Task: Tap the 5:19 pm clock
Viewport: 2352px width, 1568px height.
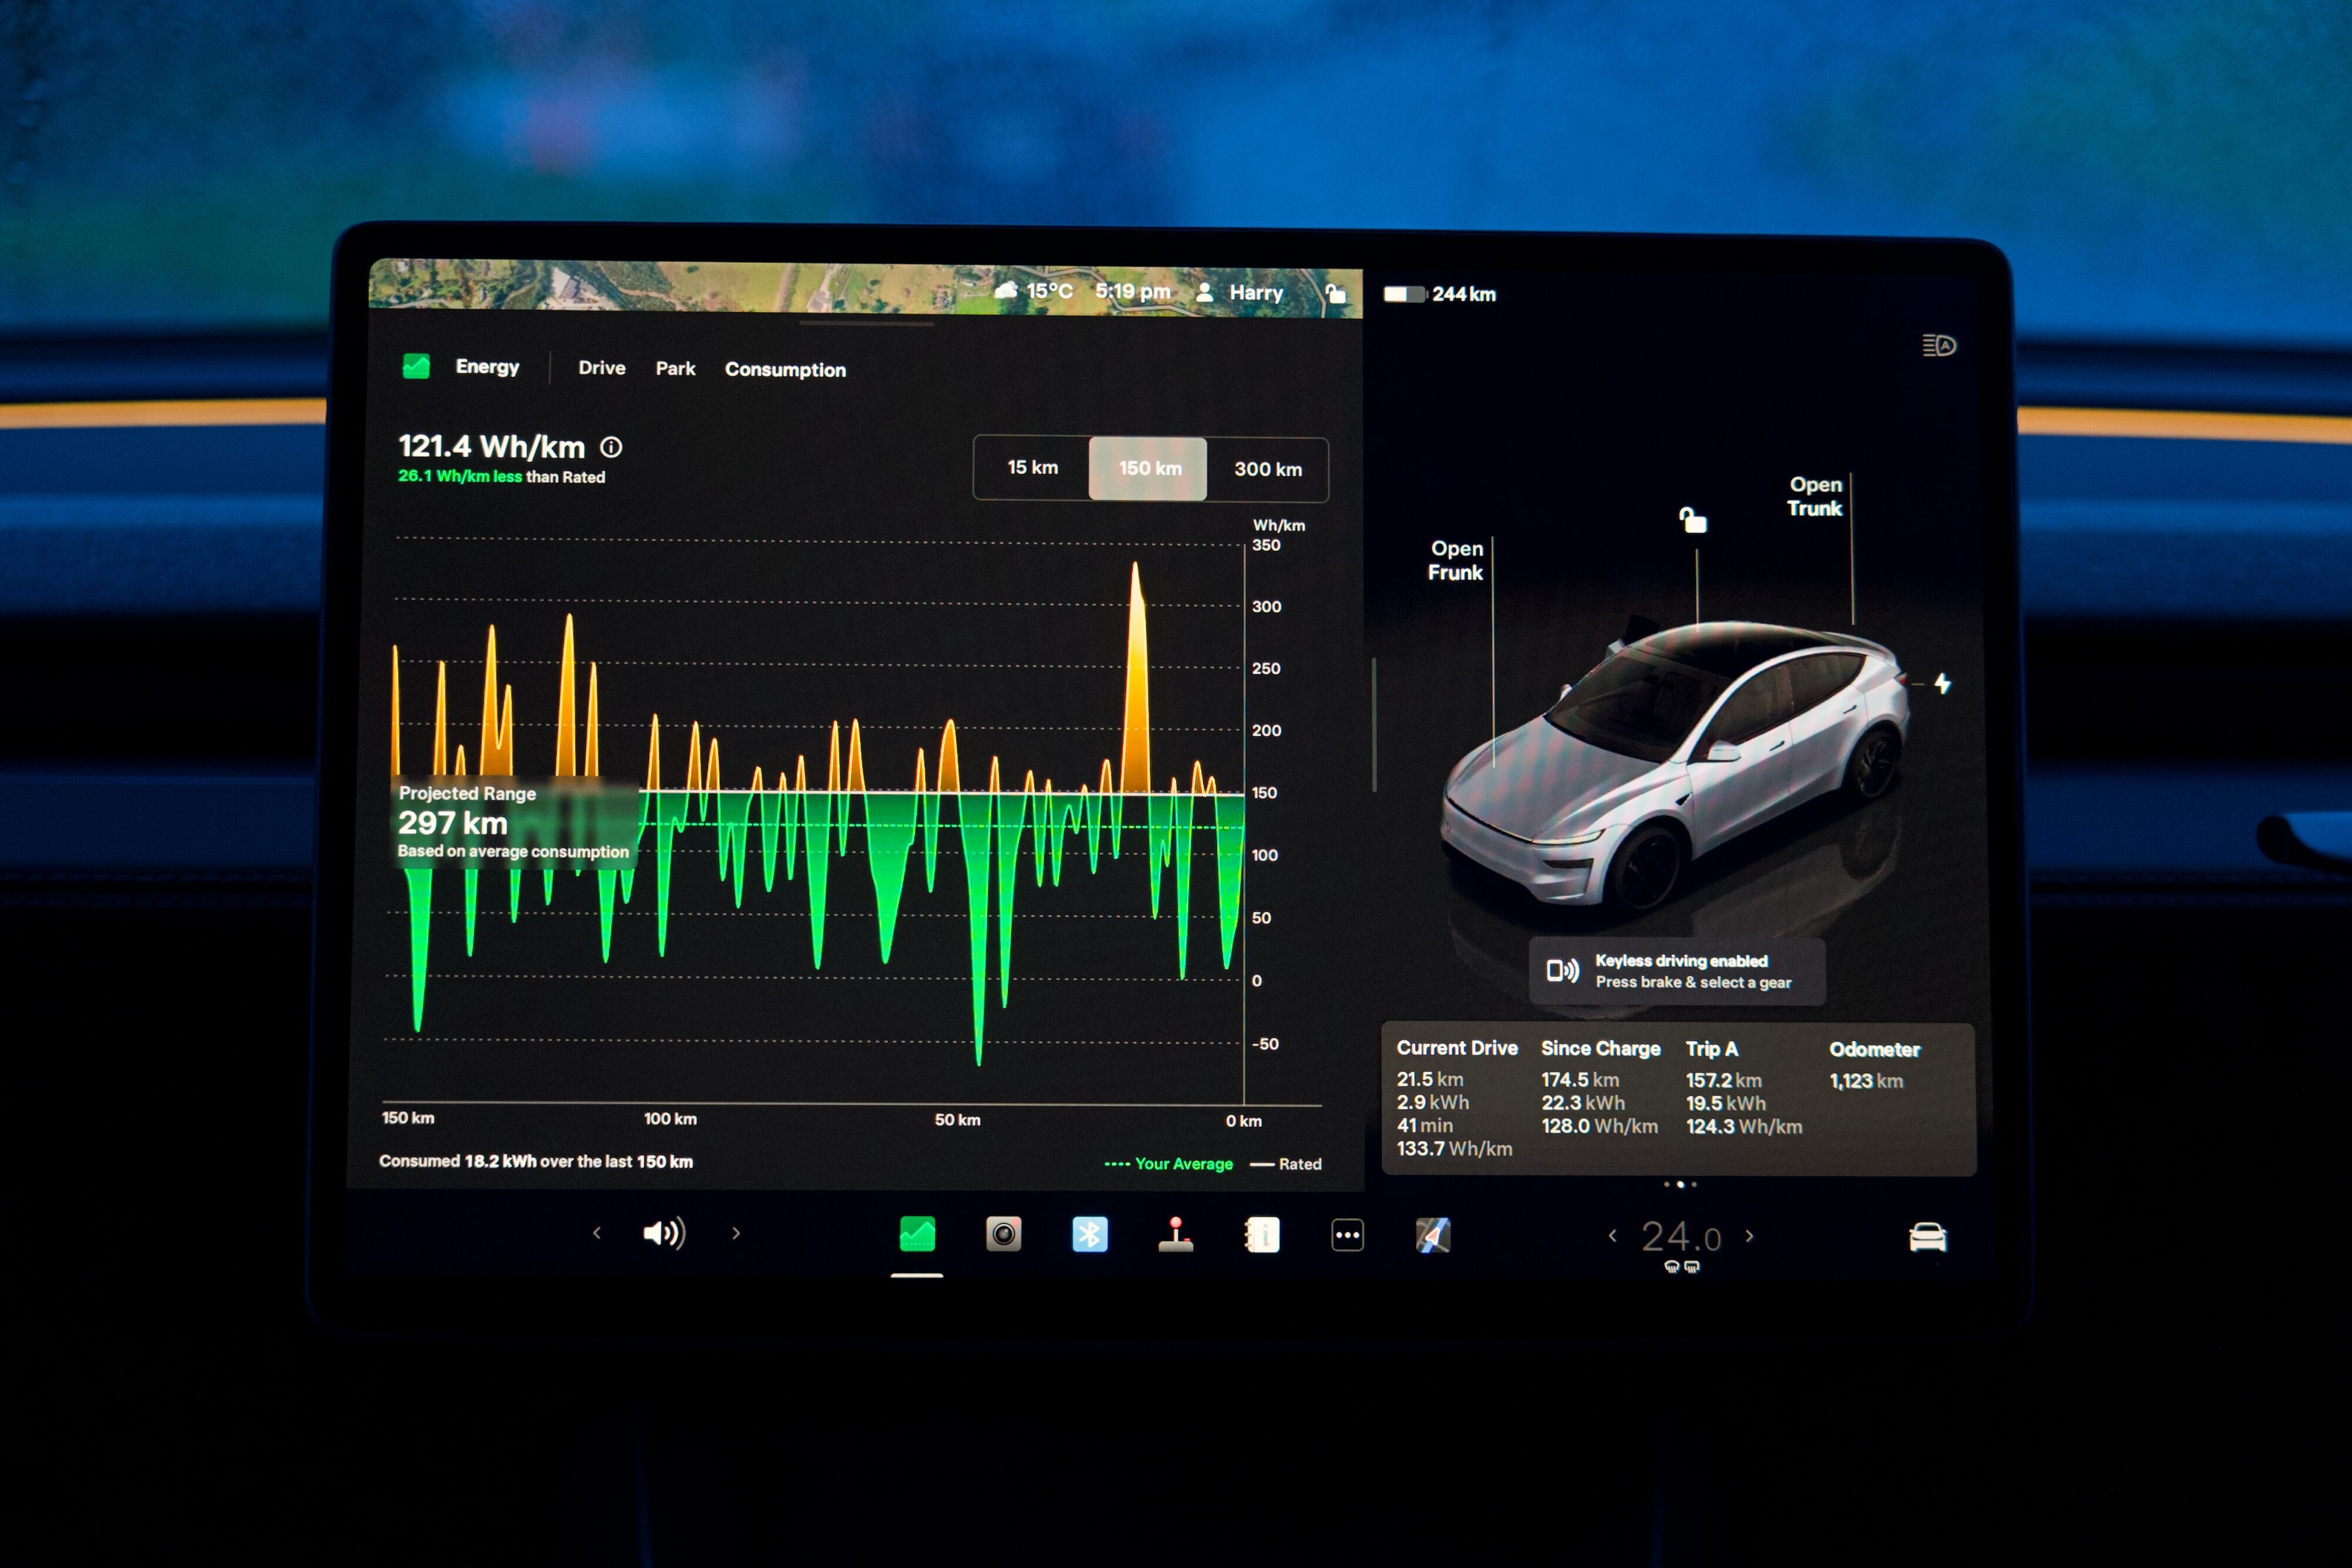Action: (1132, 291)
